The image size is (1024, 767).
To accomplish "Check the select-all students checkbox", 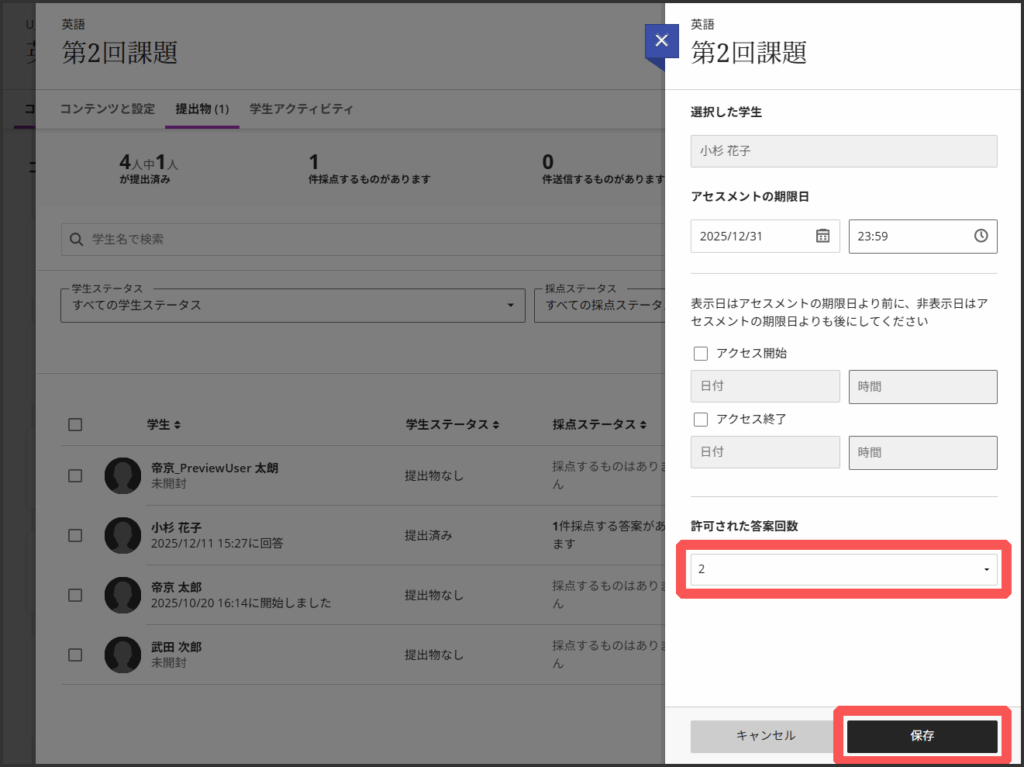I will 75,425.
